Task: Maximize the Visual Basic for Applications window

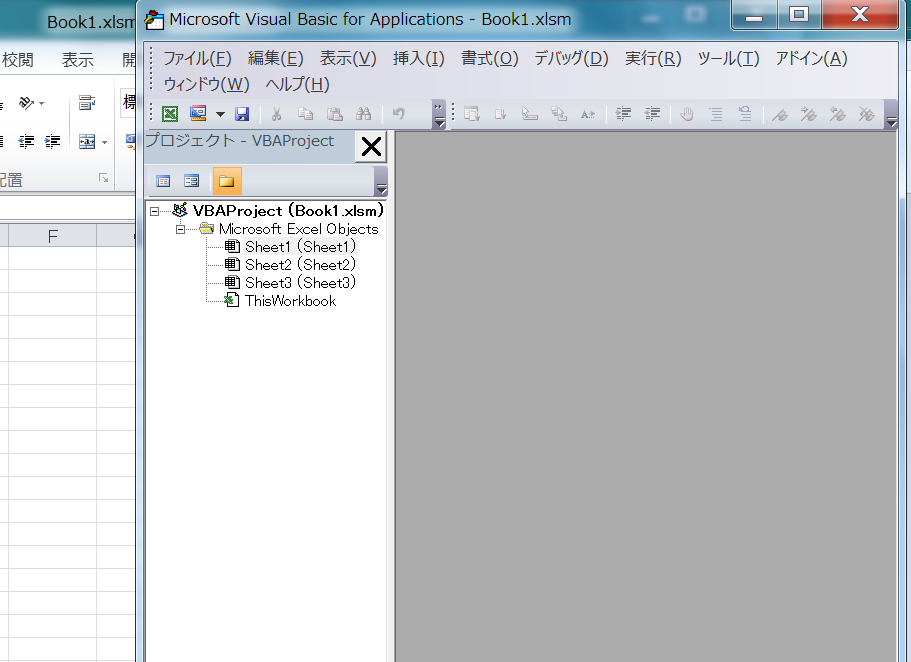Action: (x=799, y=14)
